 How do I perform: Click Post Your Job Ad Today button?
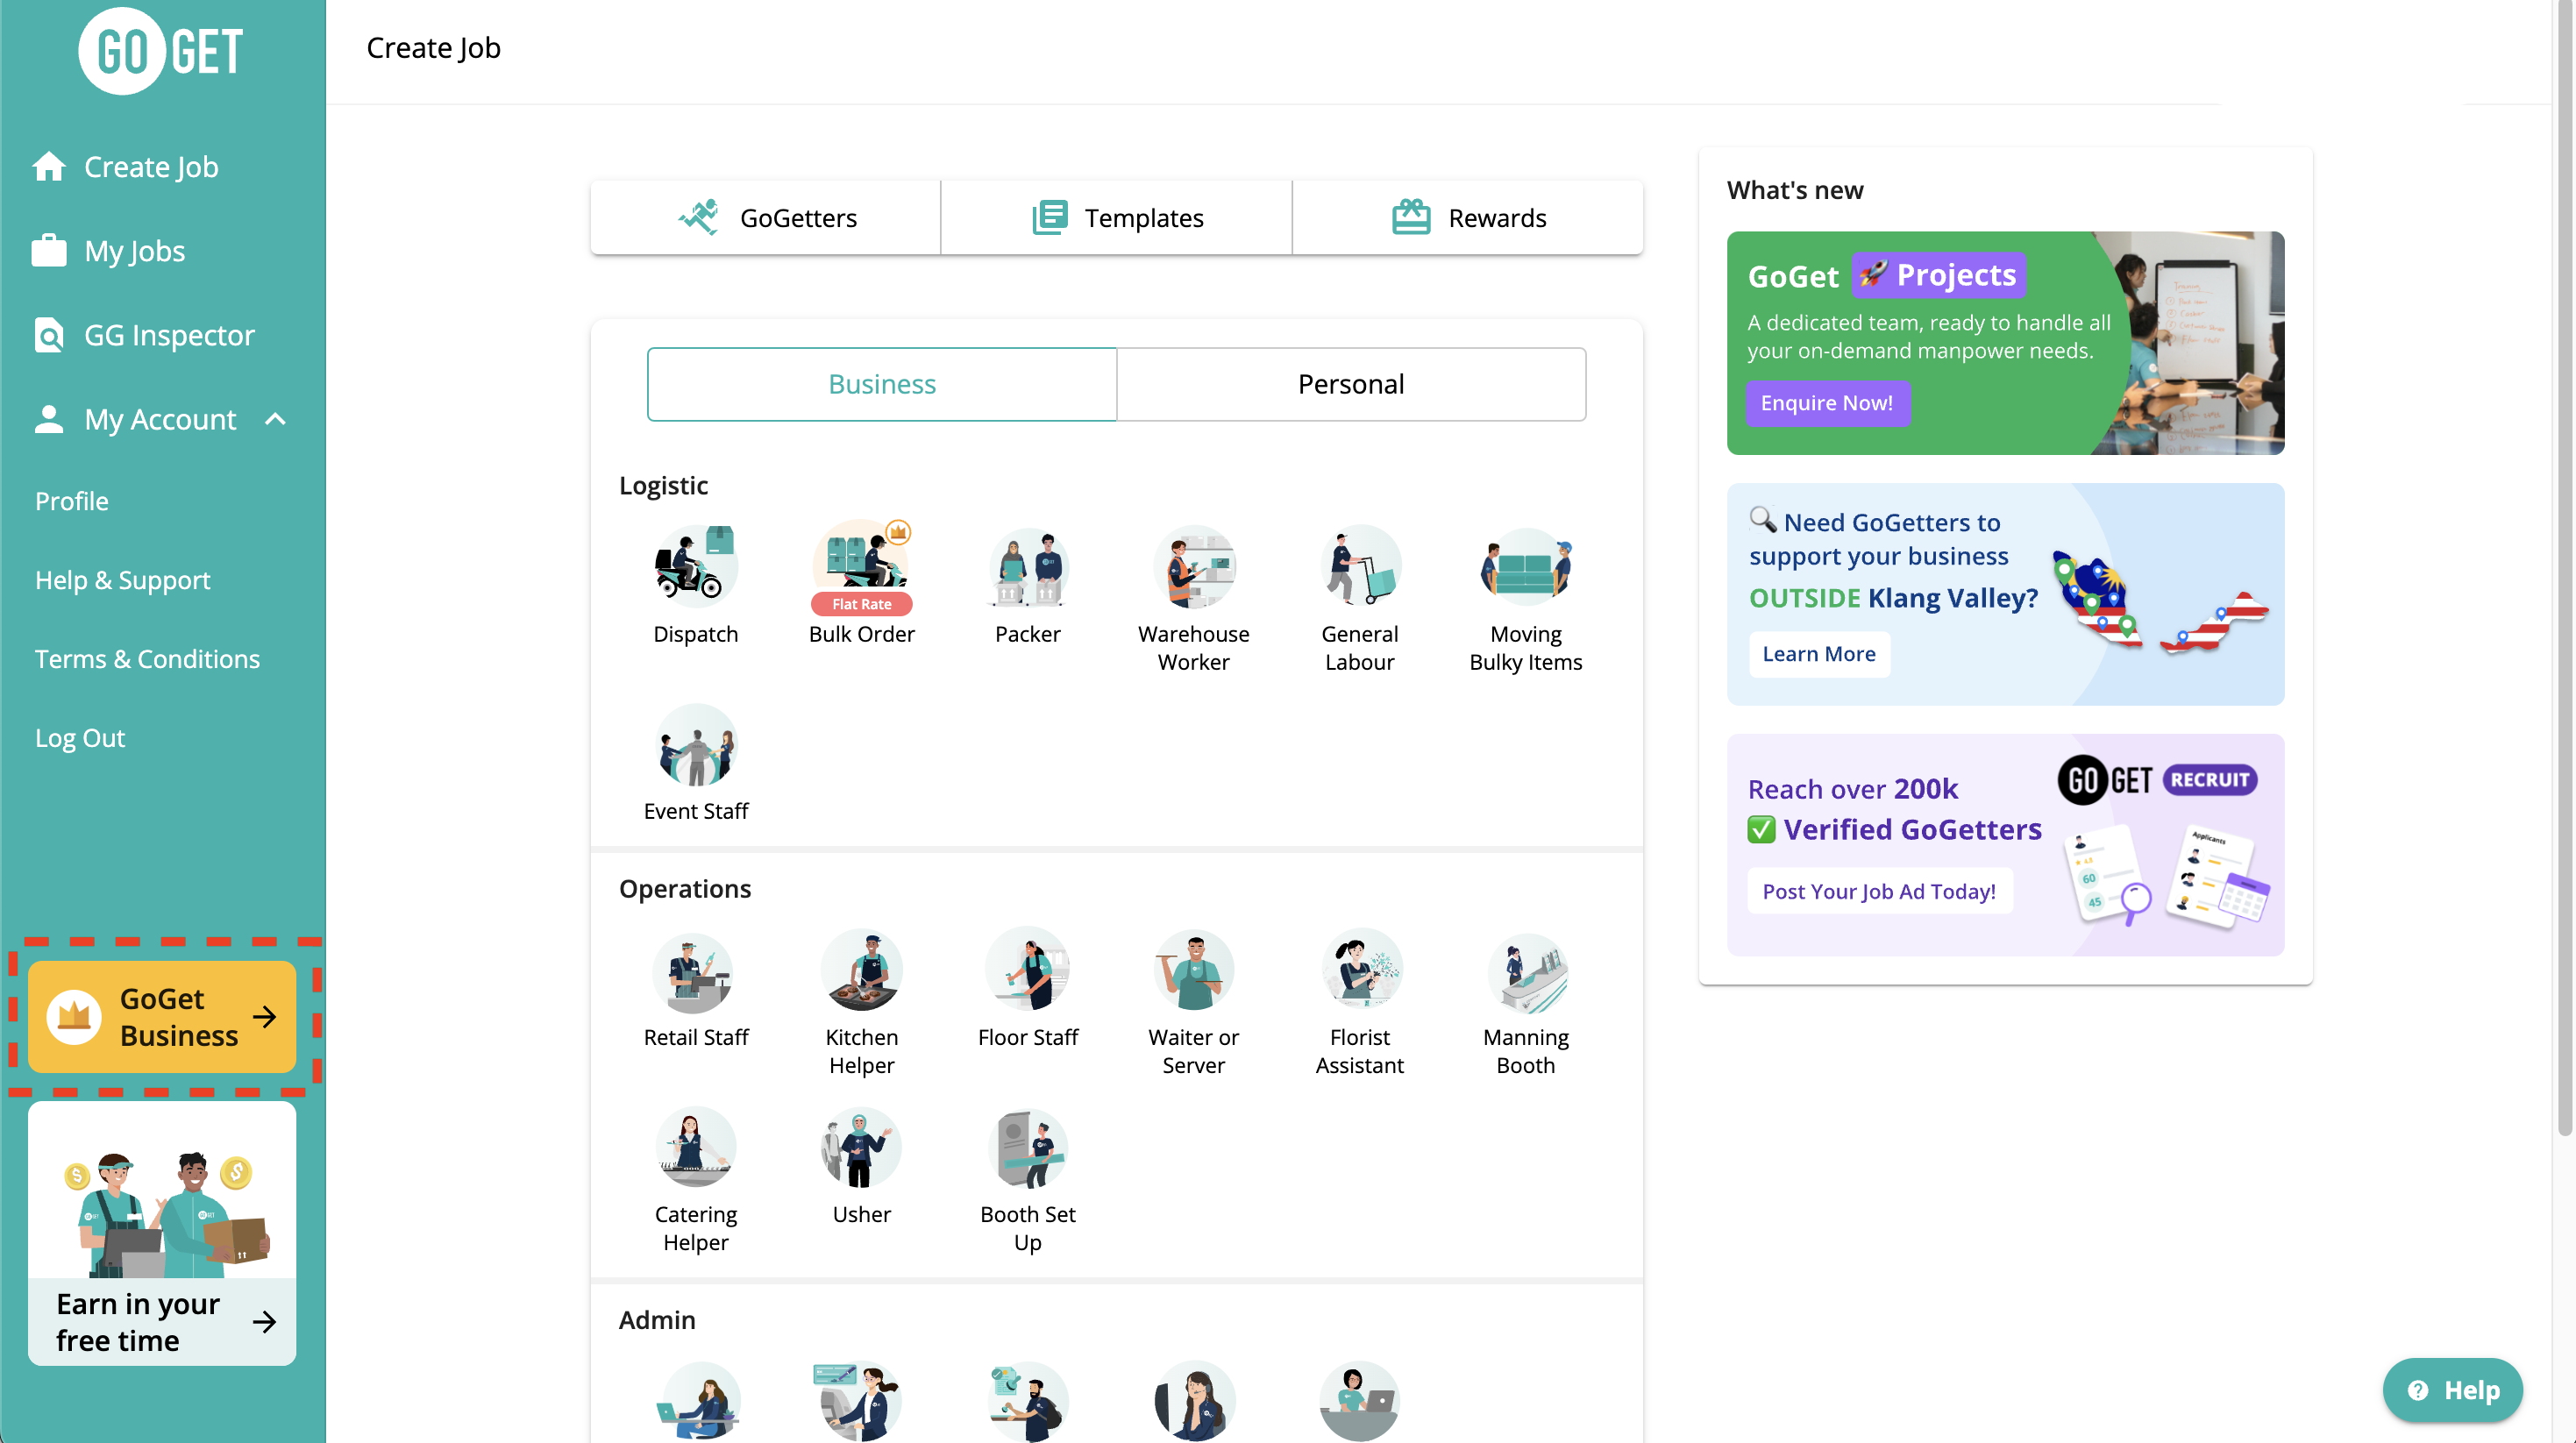(1879, 891)
